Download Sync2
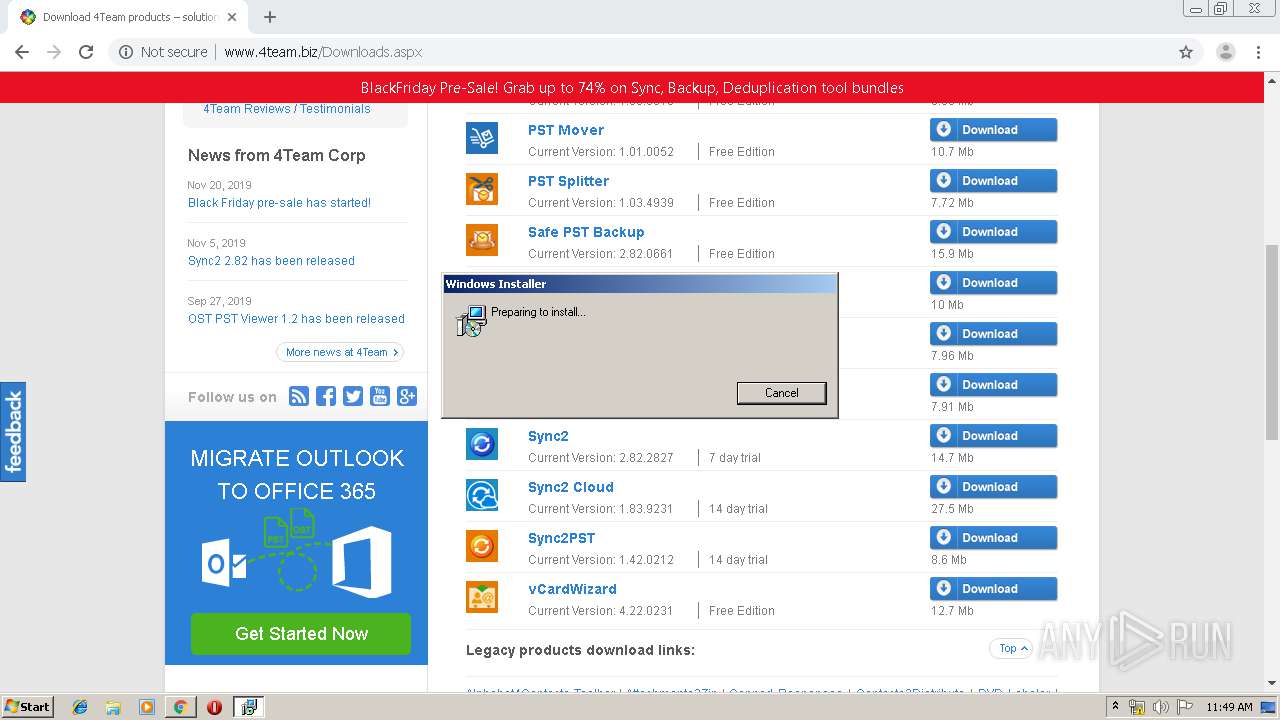The image size is (1280, 720). (993, 436)
